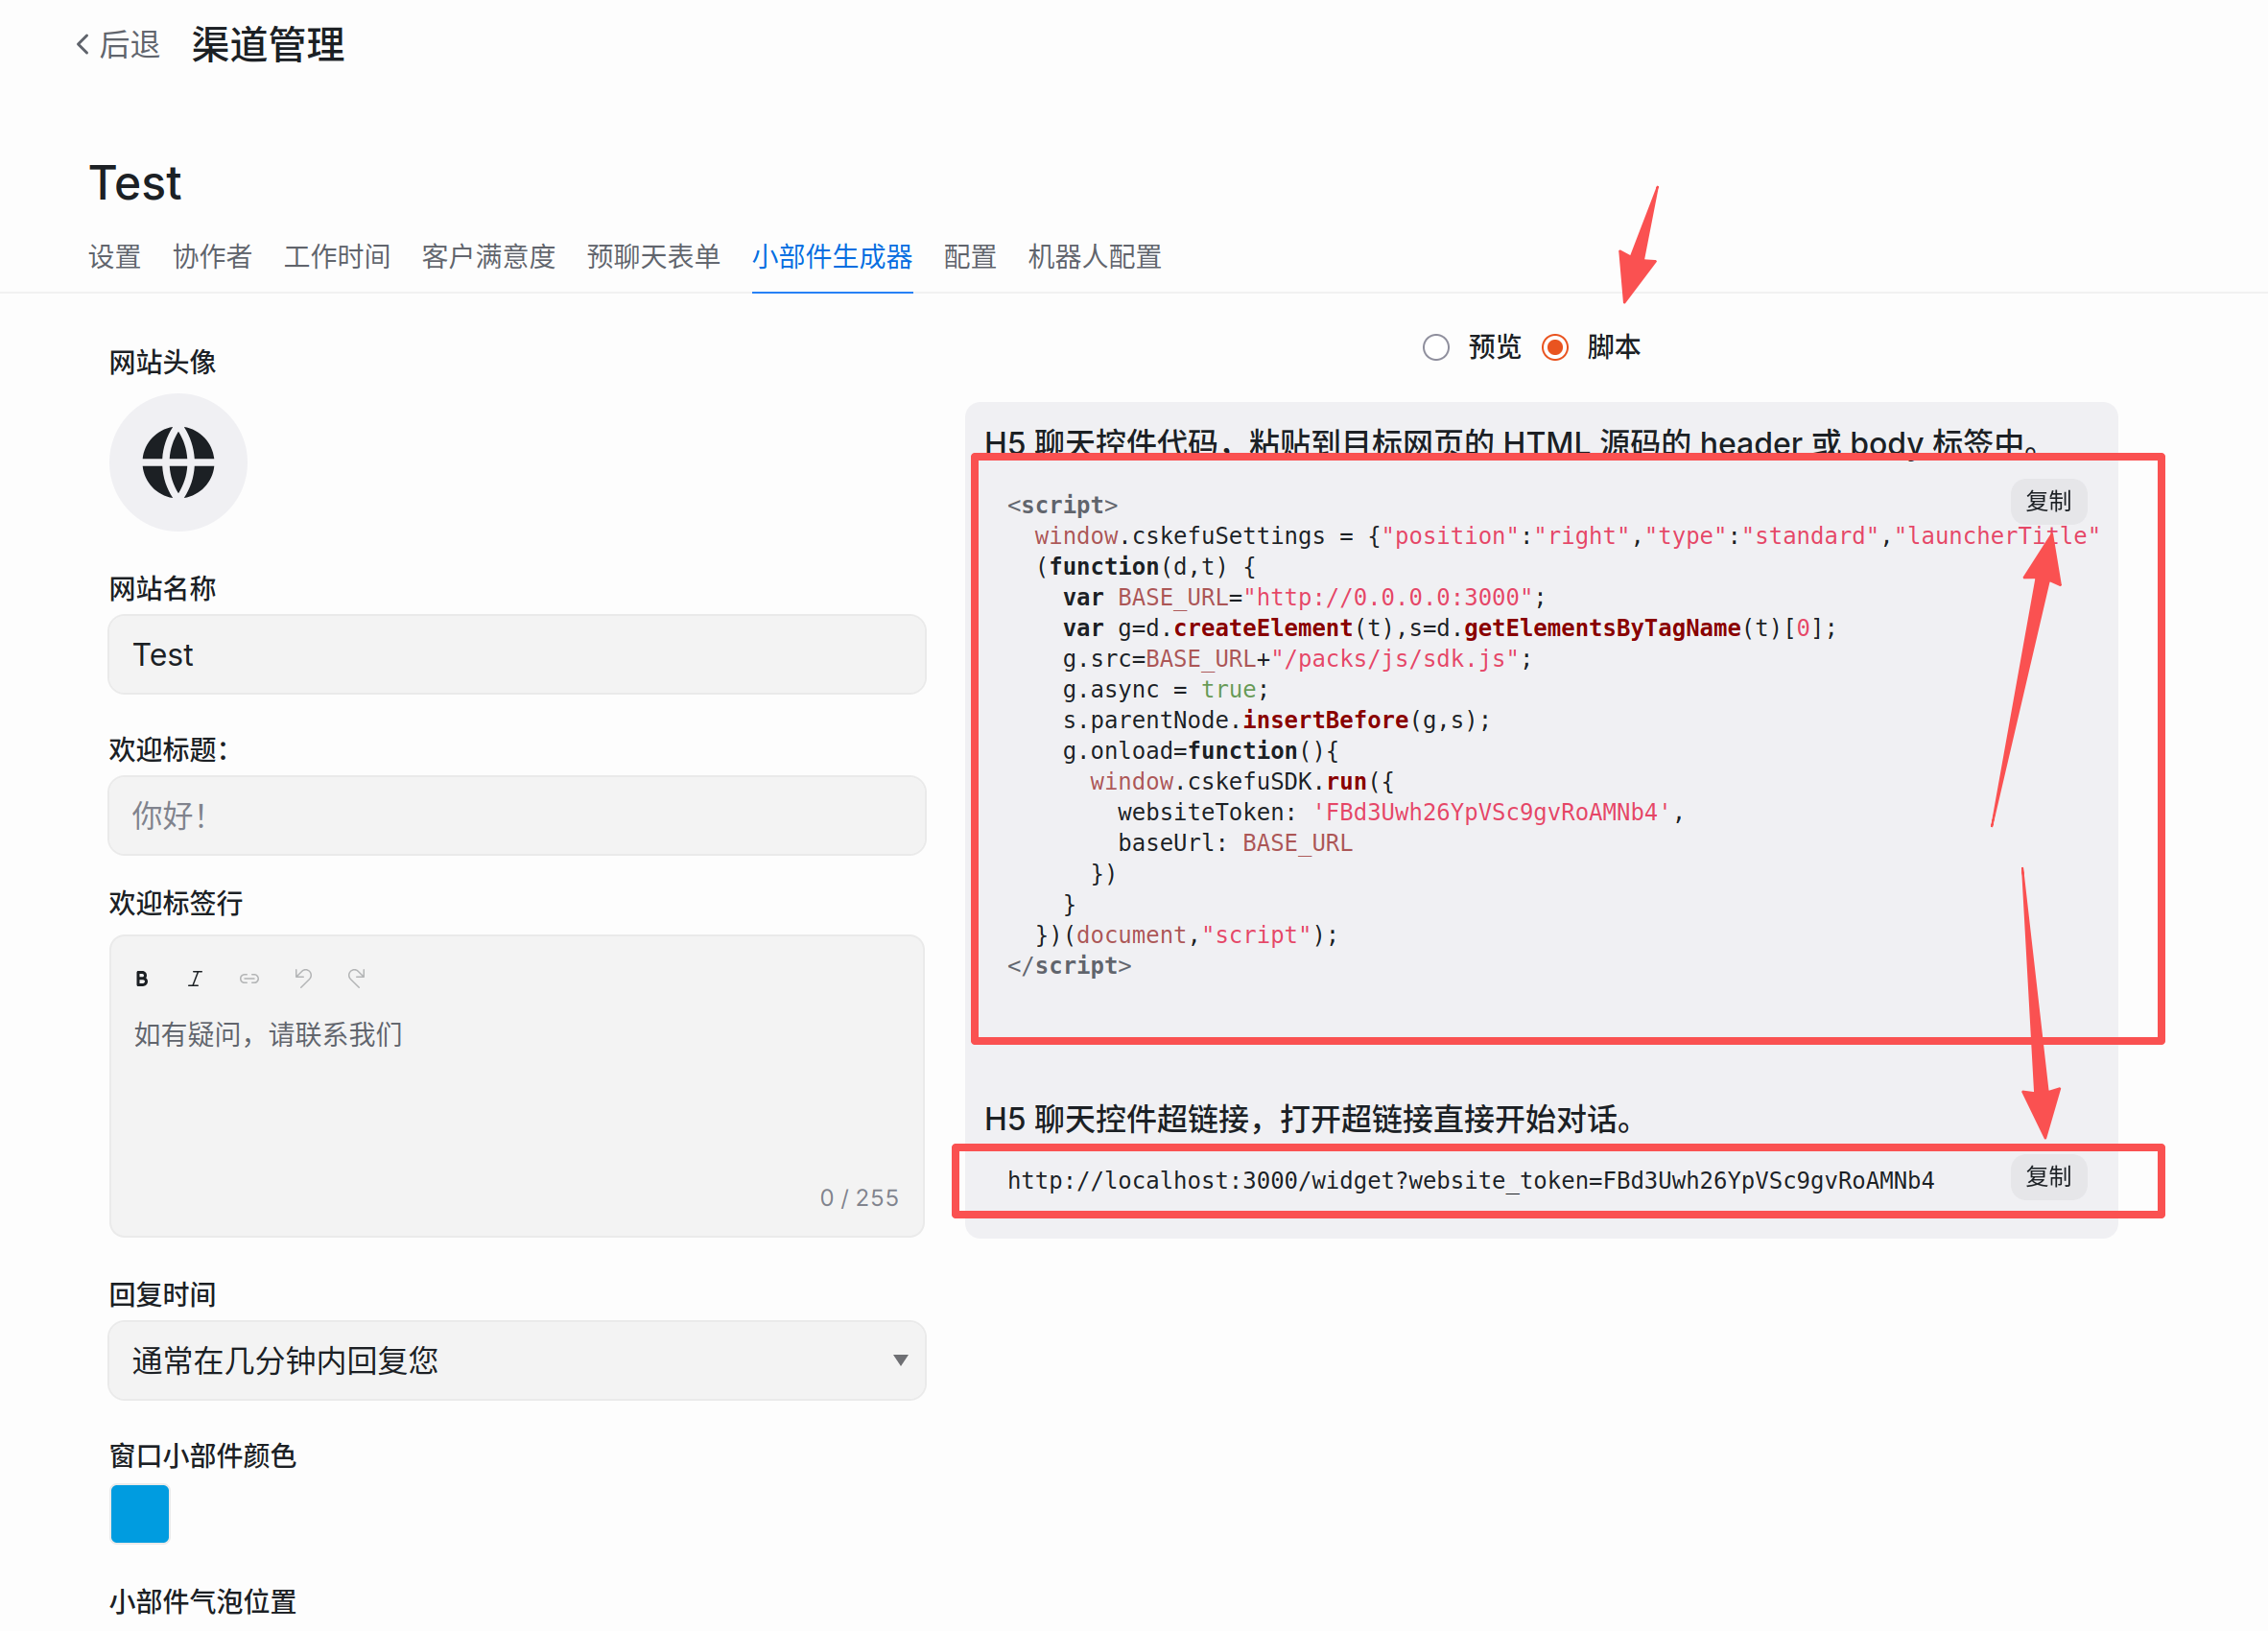The image size is (2268, 1631).
Task: Click the Italic formatting icon
Action: [x=195, y=979]
